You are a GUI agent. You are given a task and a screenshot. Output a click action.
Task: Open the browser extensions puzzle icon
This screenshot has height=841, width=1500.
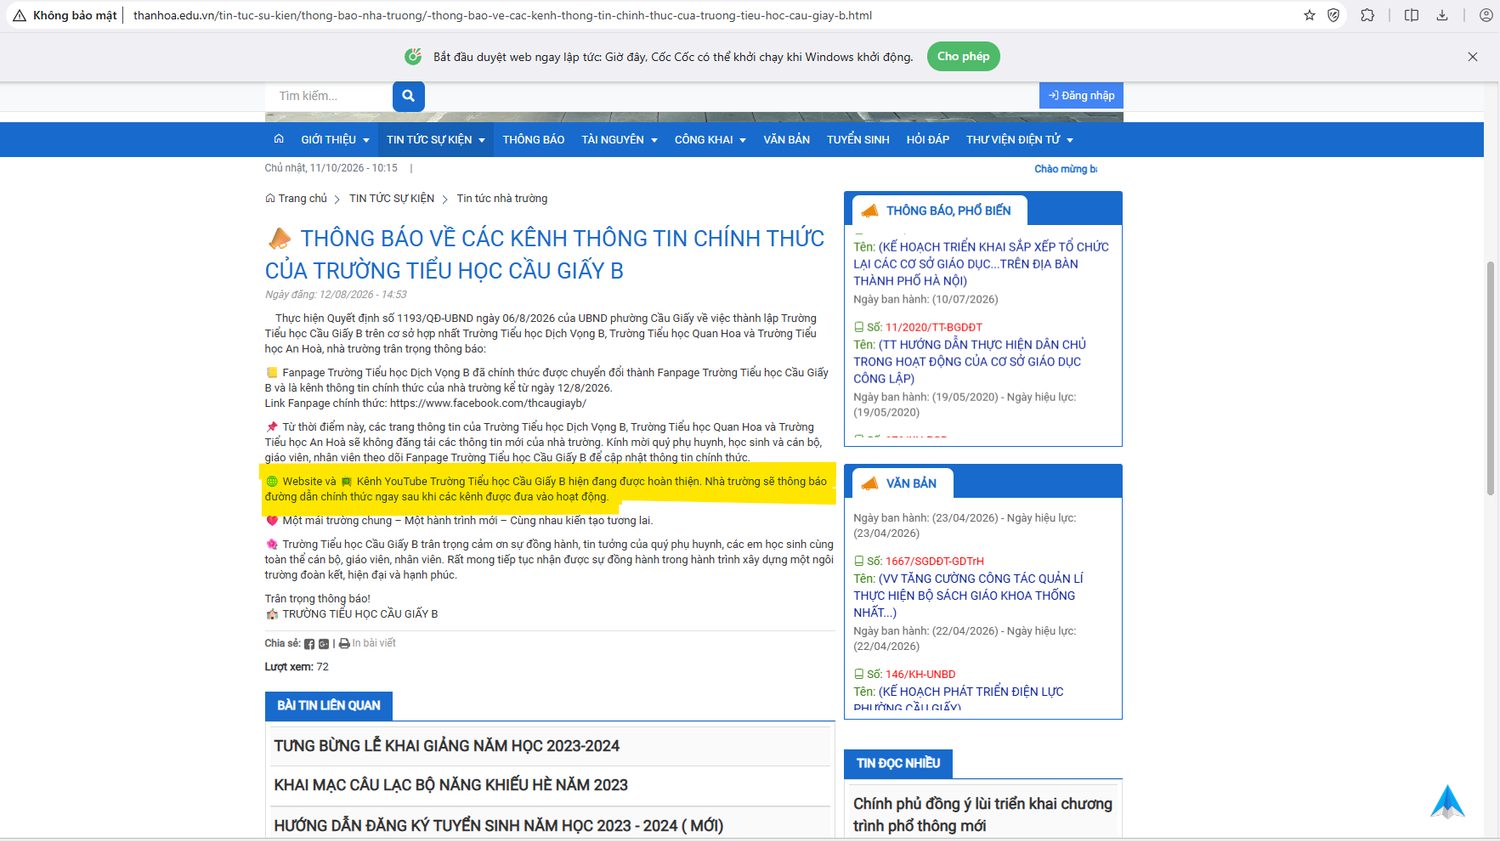1367,15
